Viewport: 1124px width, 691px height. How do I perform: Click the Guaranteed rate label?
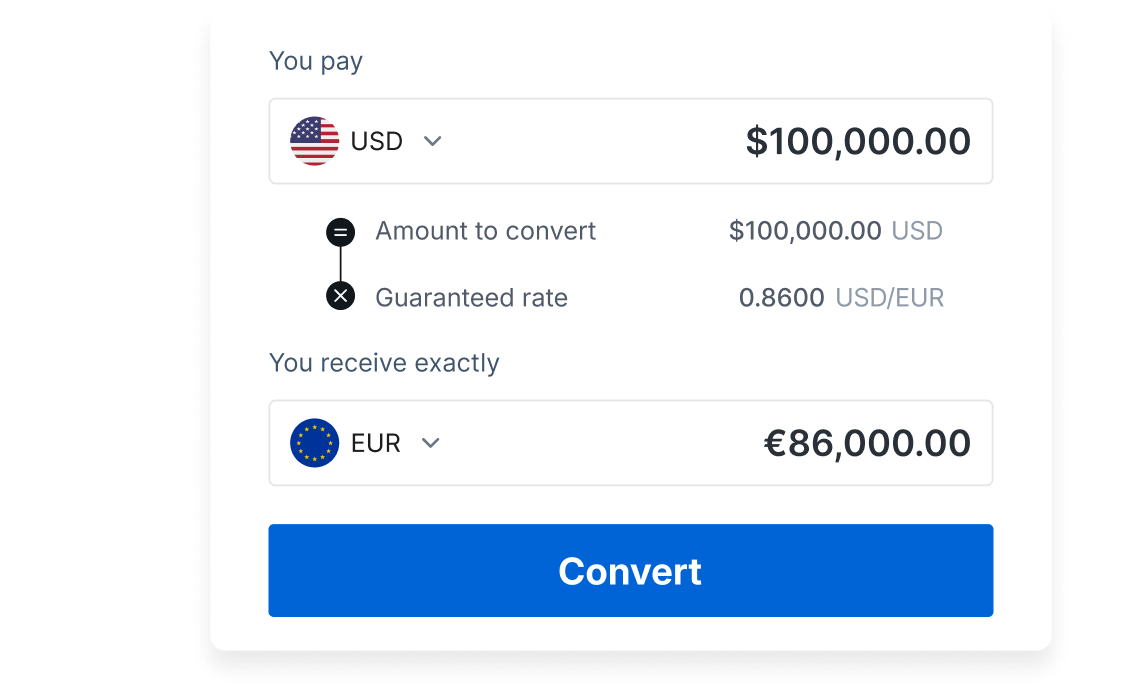click(x=471, y=297)
